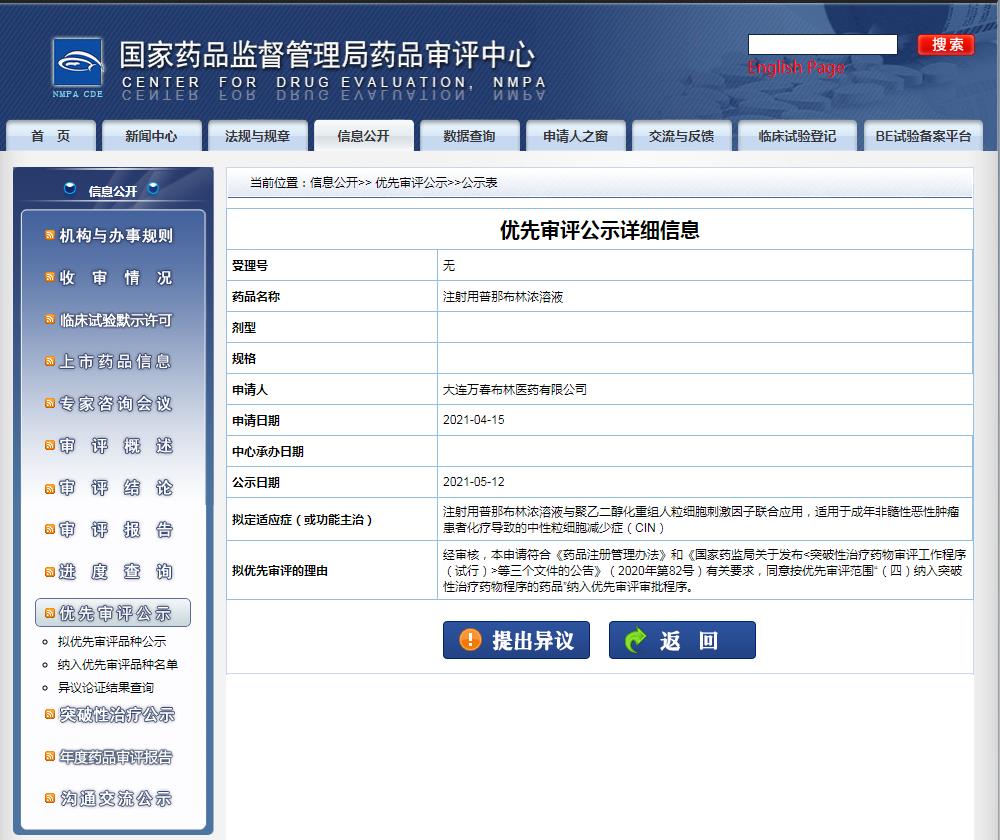Viewport: 1000px width, 840px height.
Task: Click the RSS icon beside 机构与办事规则
Action: [50, 236]
